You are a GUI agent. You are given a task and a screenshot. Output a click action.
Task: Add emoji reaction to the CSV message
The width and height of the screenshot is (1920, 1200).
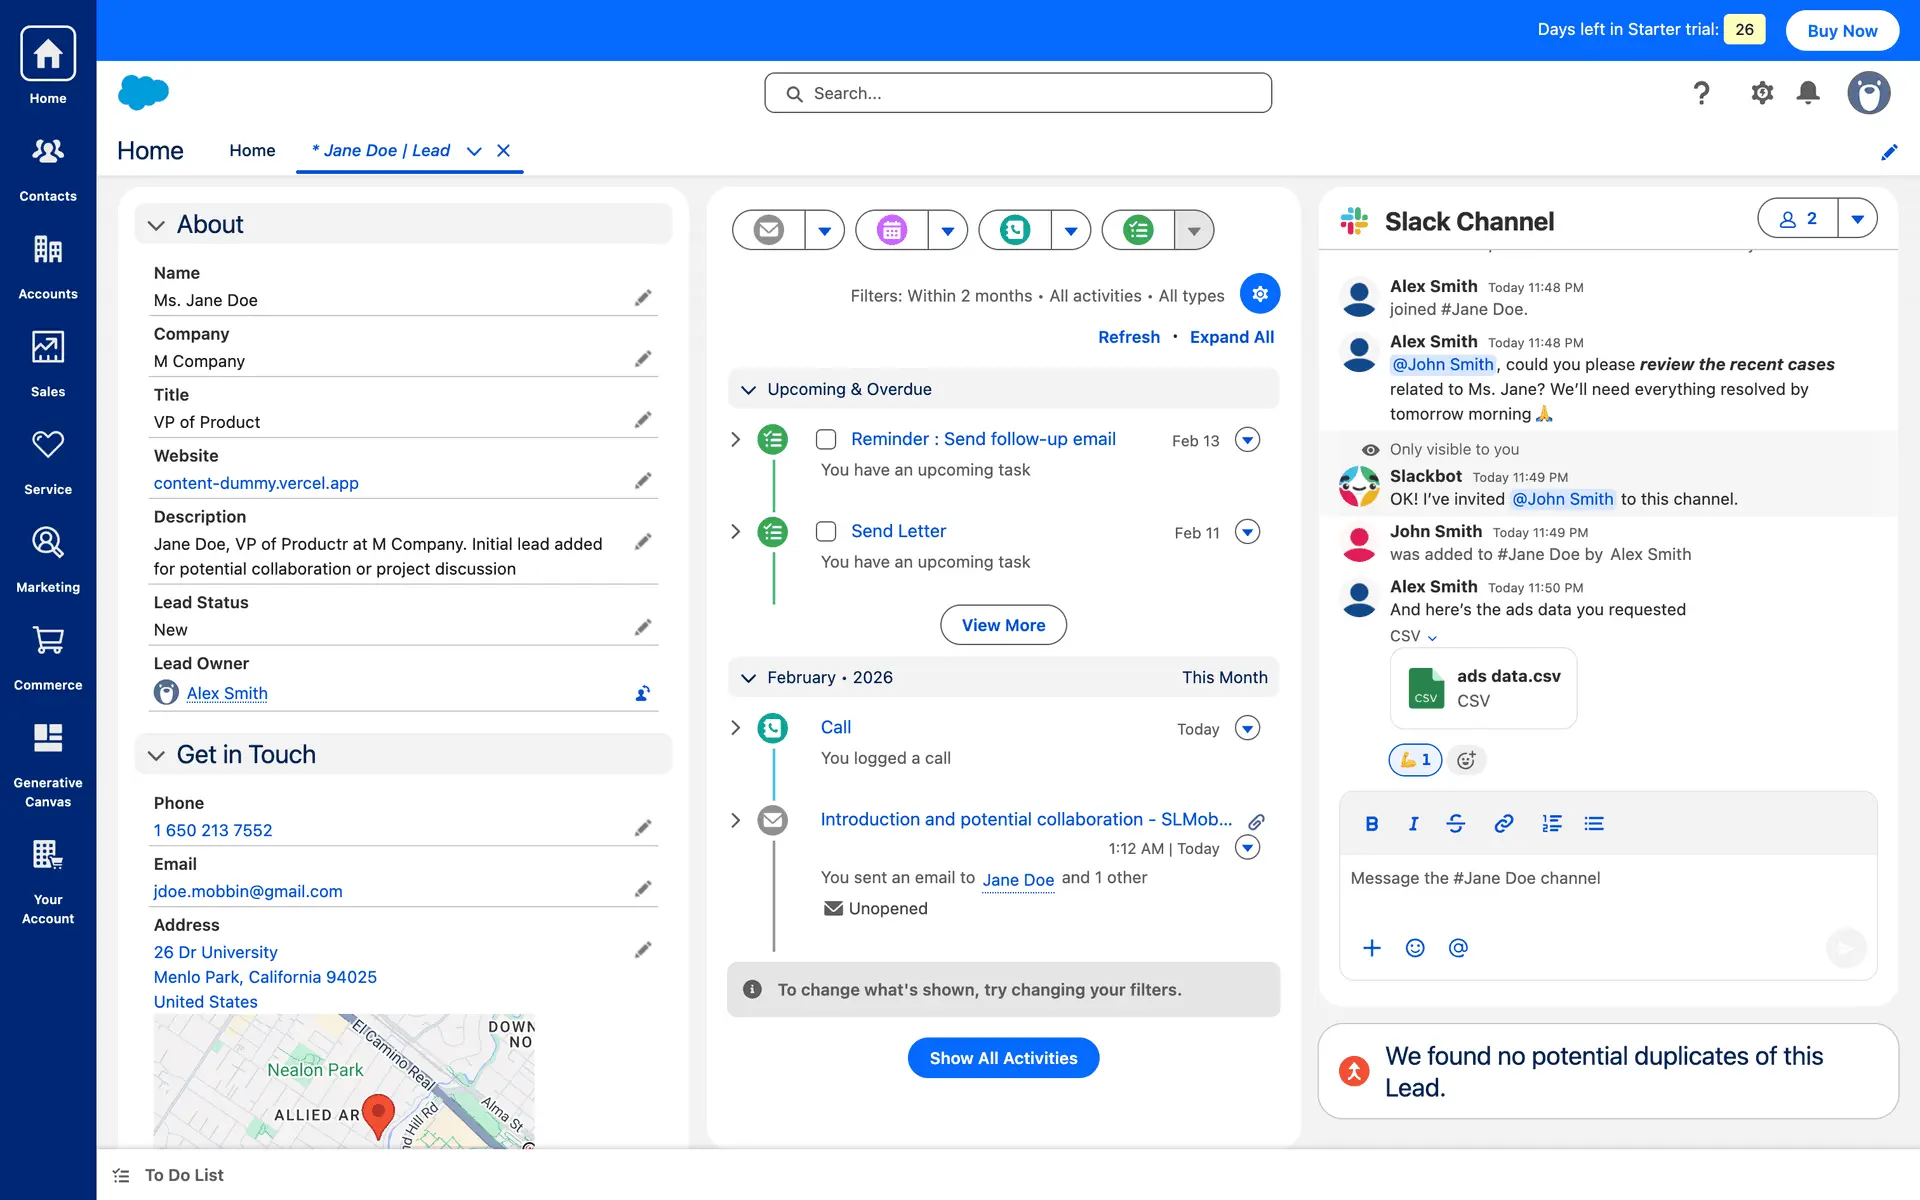tap(1466, 760)
